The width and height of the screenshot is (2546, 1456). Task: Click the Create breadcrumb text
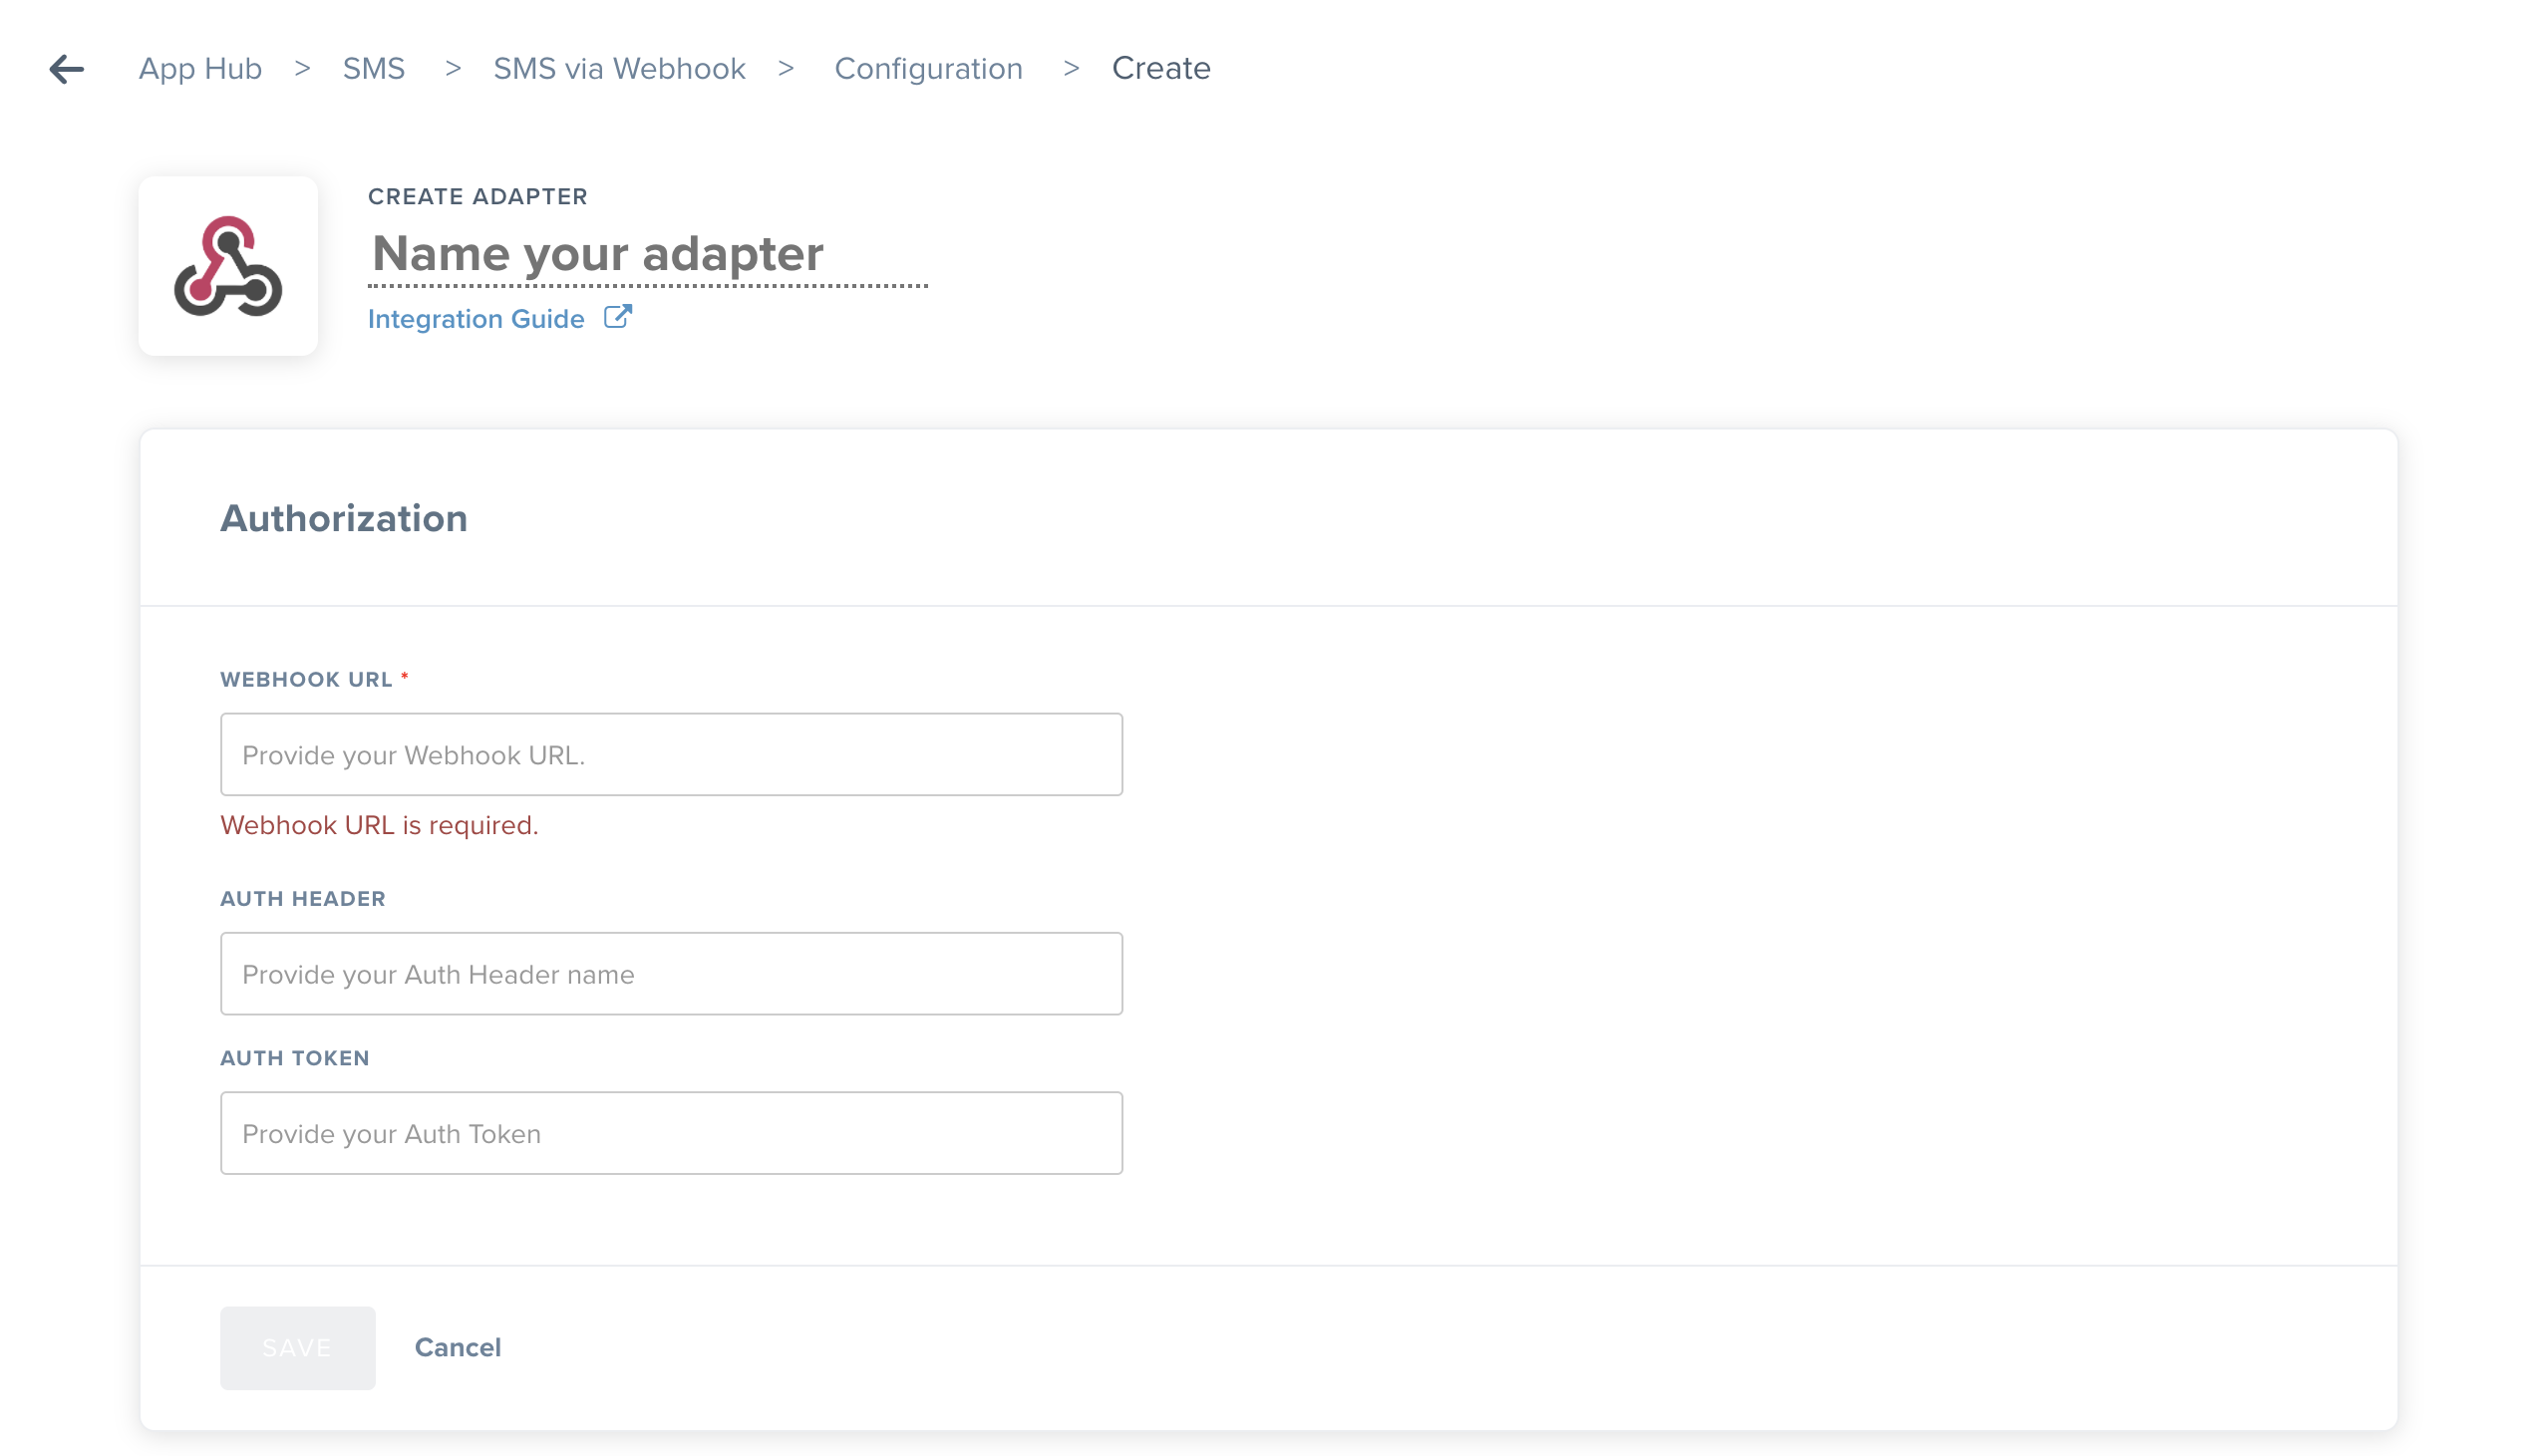pos(1162,69)
